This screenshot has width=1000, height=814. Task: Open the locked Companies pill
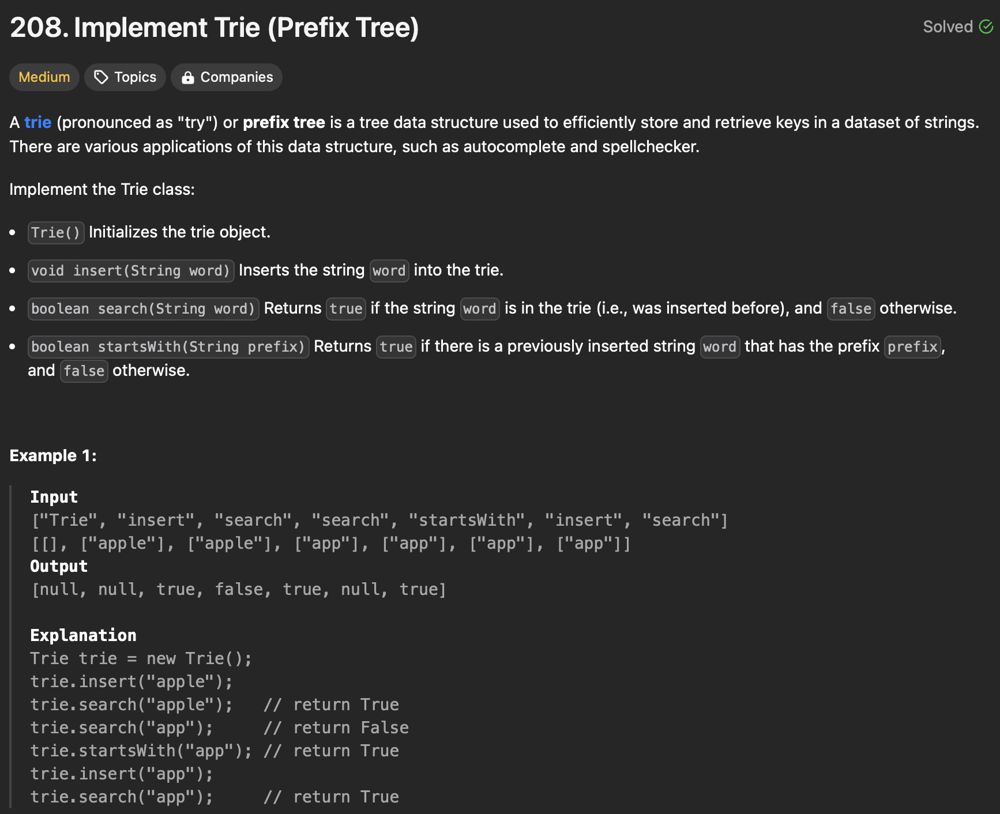click(x=227, y=77)
